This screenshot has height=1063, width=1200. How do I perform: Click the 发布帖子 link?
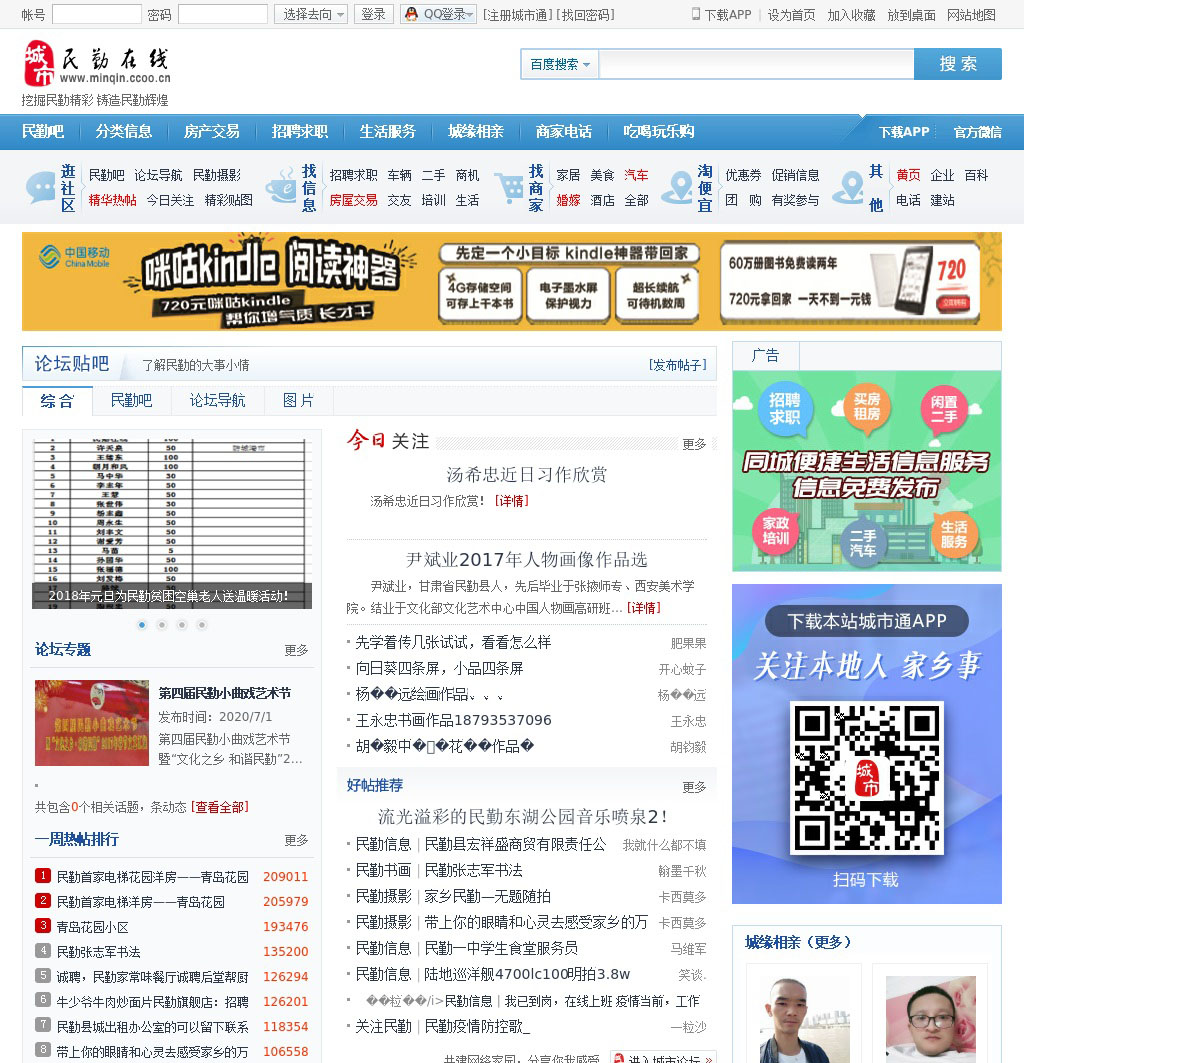point(678,365)
